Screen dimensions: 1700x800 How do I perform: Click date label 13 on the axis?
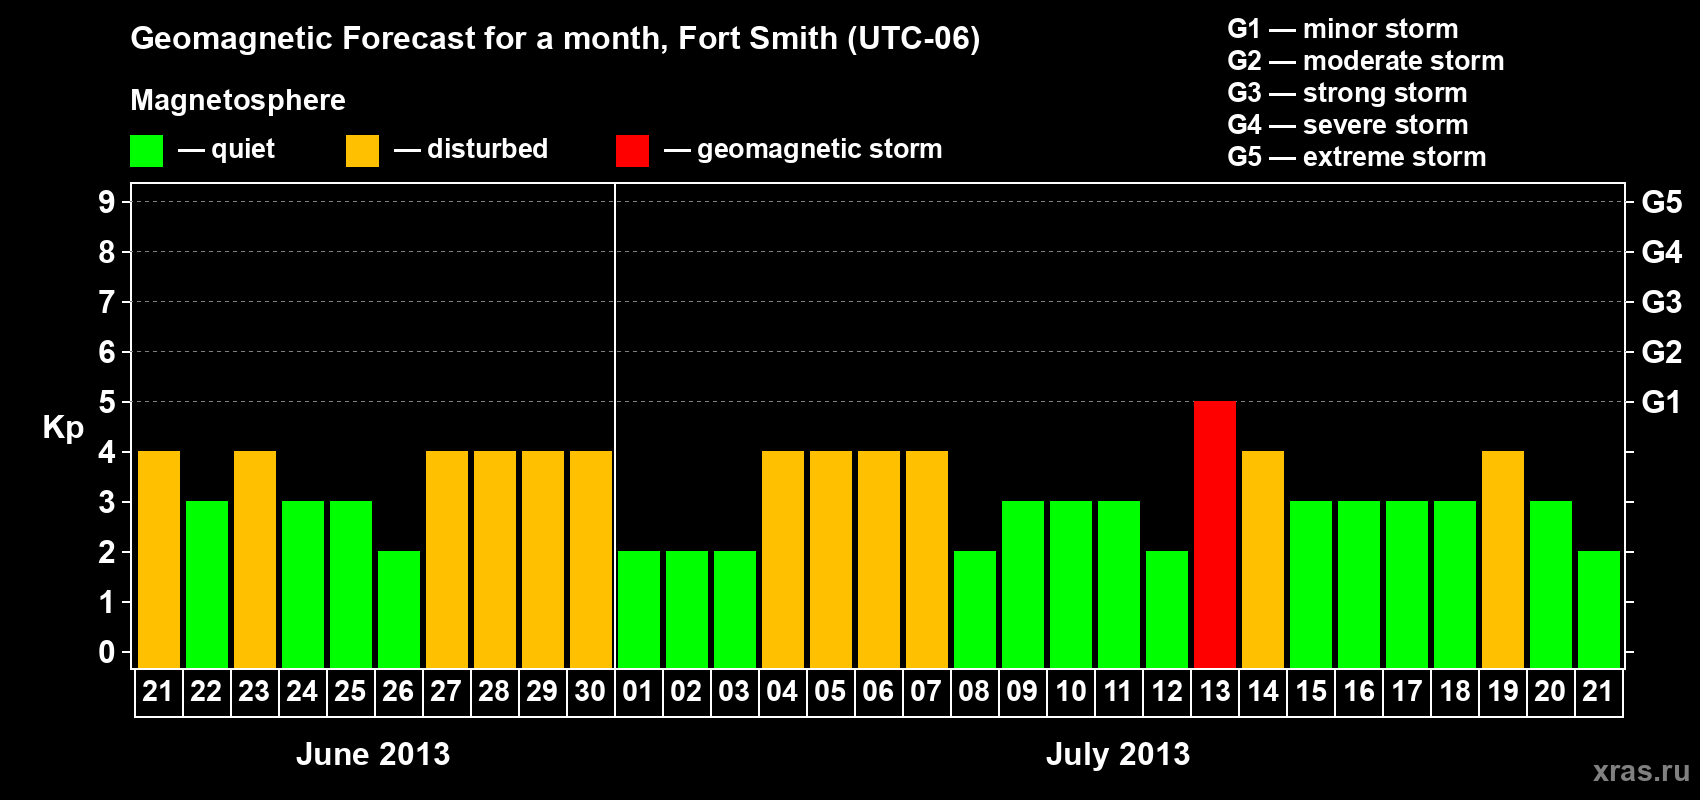(1215, 692)
